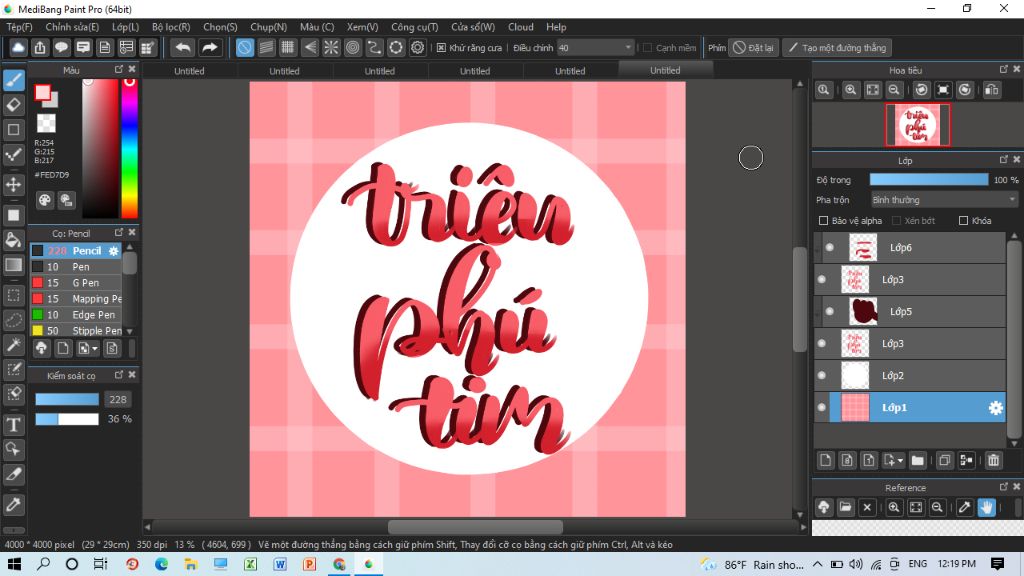Screen dimensions: 1024x576
Task: Check the Khóa layer lock checkbox
Action: [963, 221]
